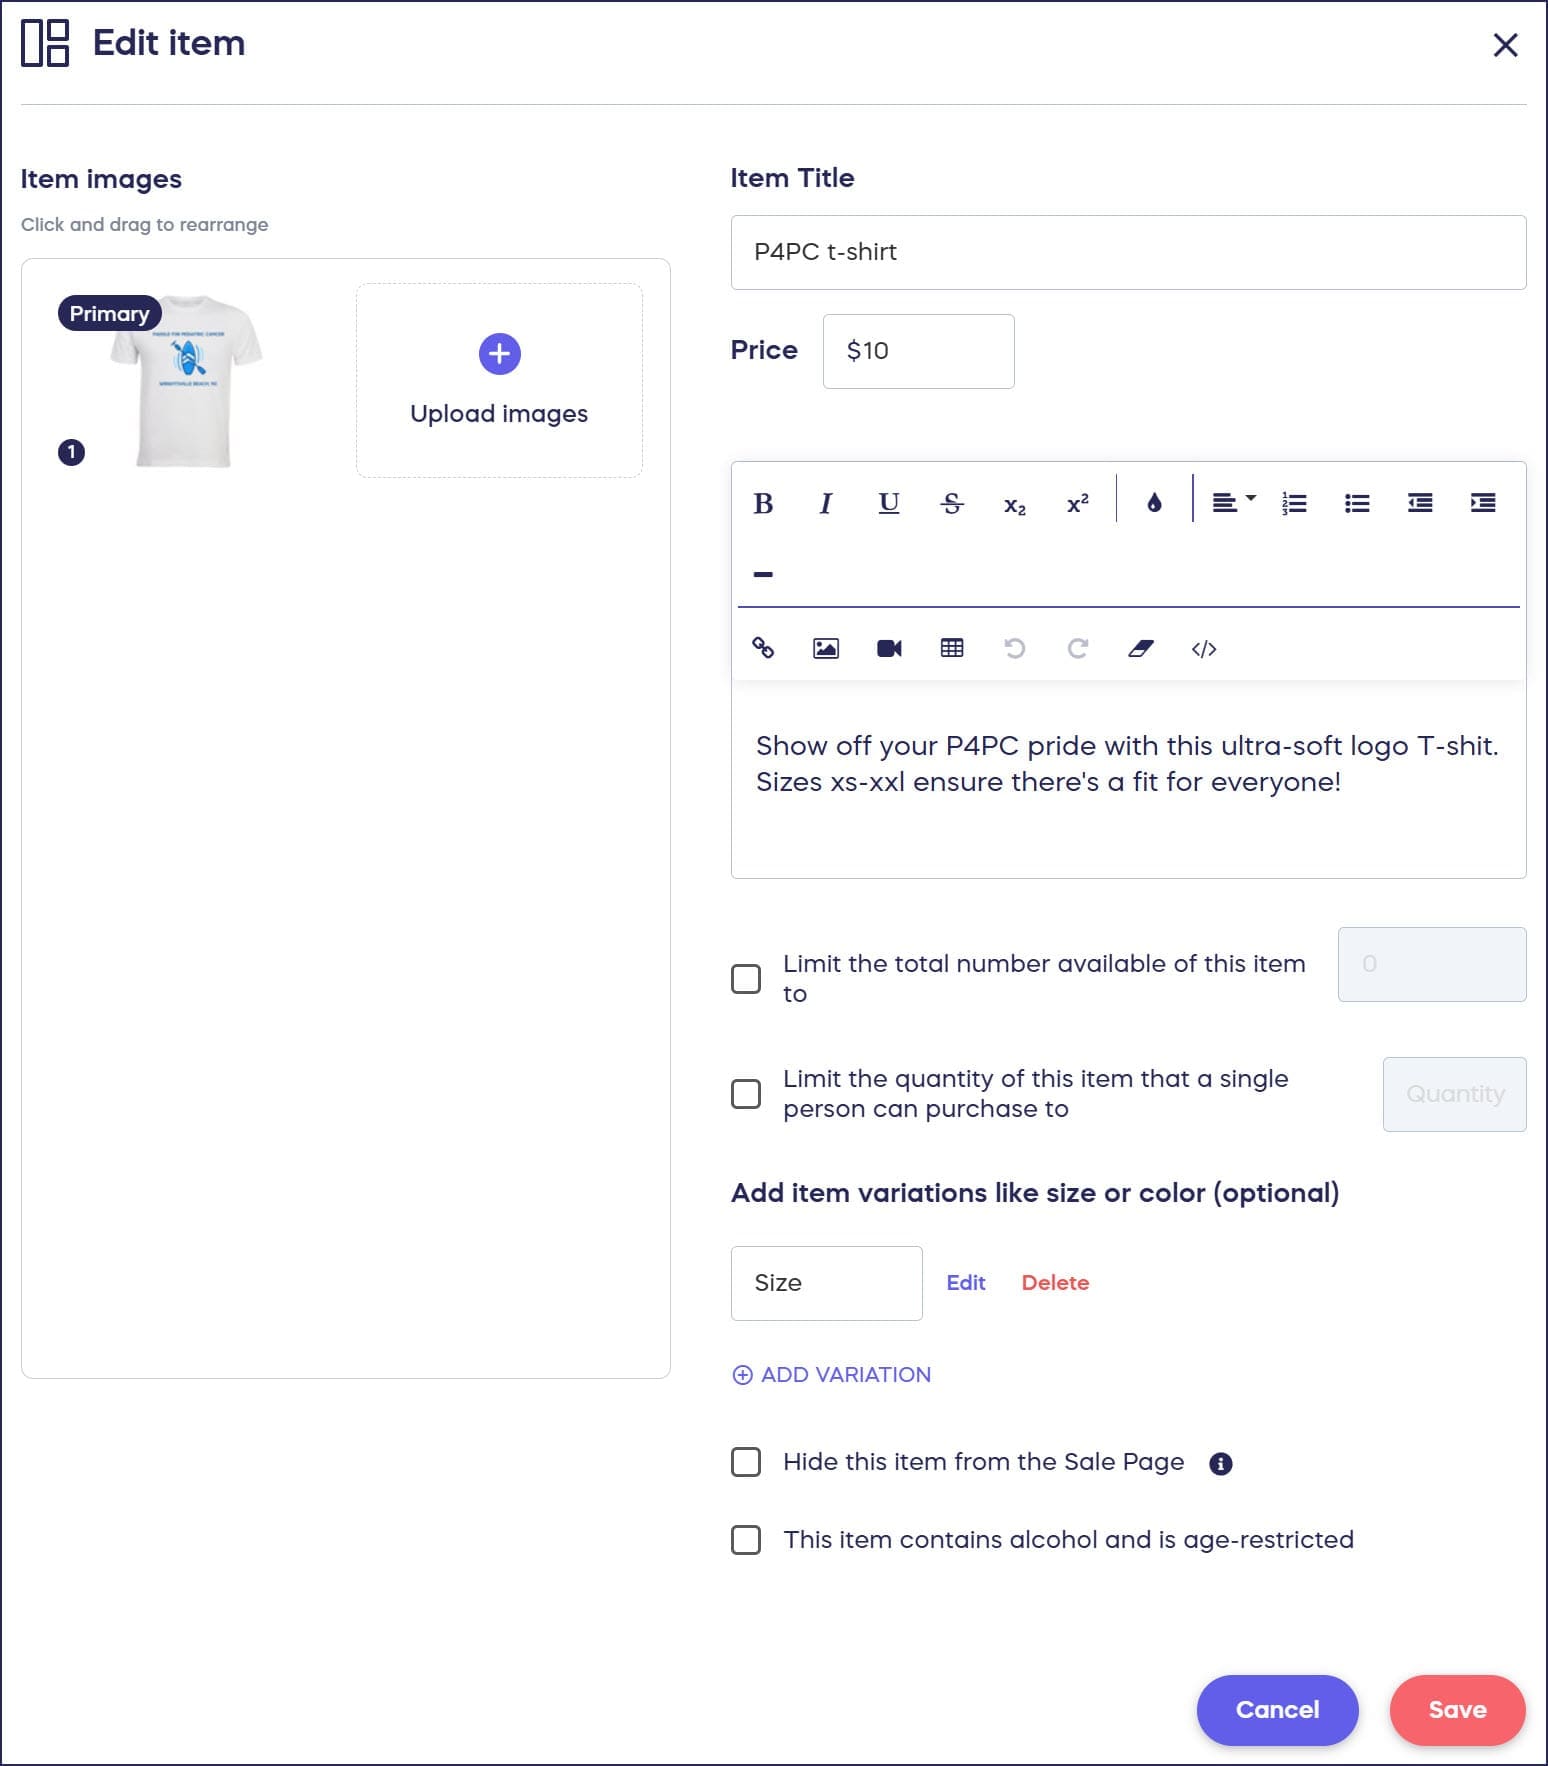Image resolution: width=1548 pixels, height=1766 pixels.
Task: Open the text alignment dropdown
Action: [x=1233, y=503]
